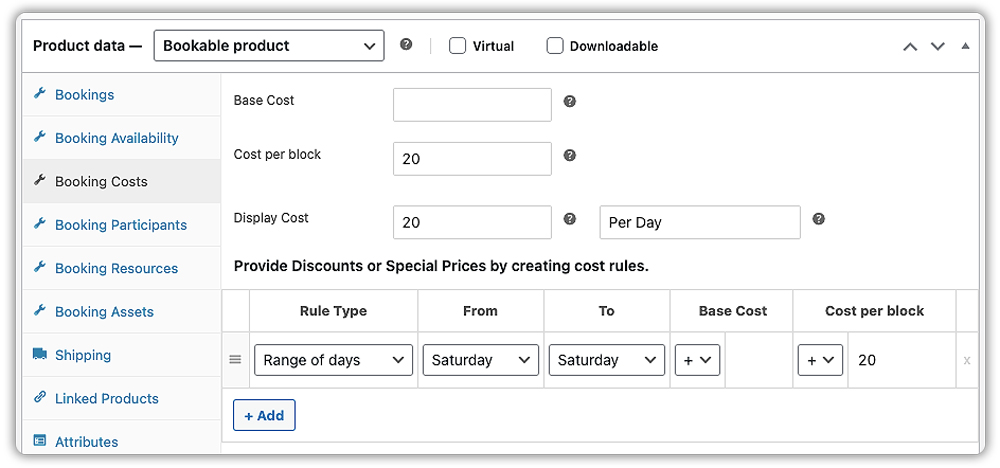1000x468 pixels.
Task: Open the Range of days rule type dropdown
Action: click(x=333, y=360)
